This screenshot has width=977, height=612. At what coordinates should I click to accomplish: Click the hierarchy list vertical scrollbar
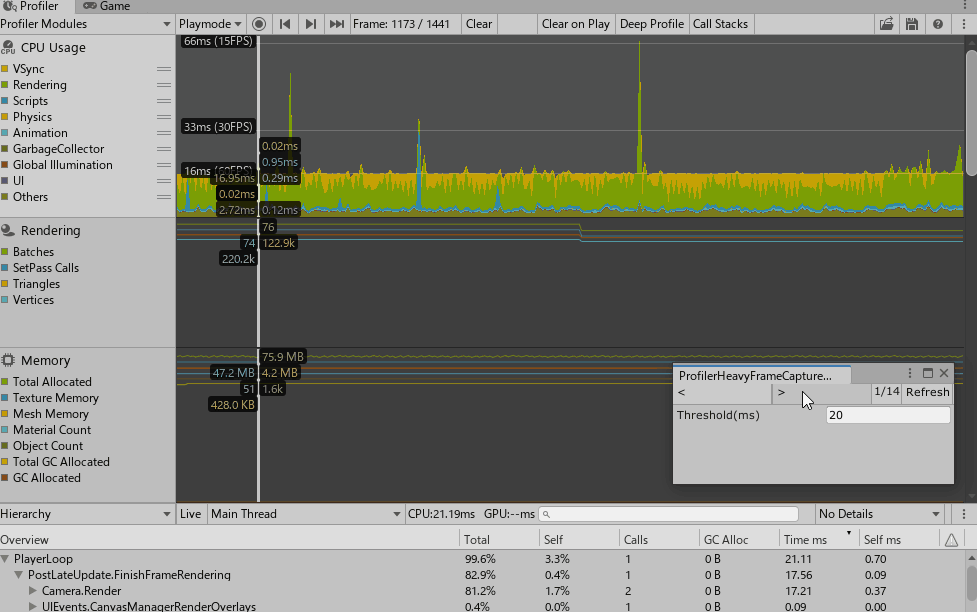(x=971, y=581)
